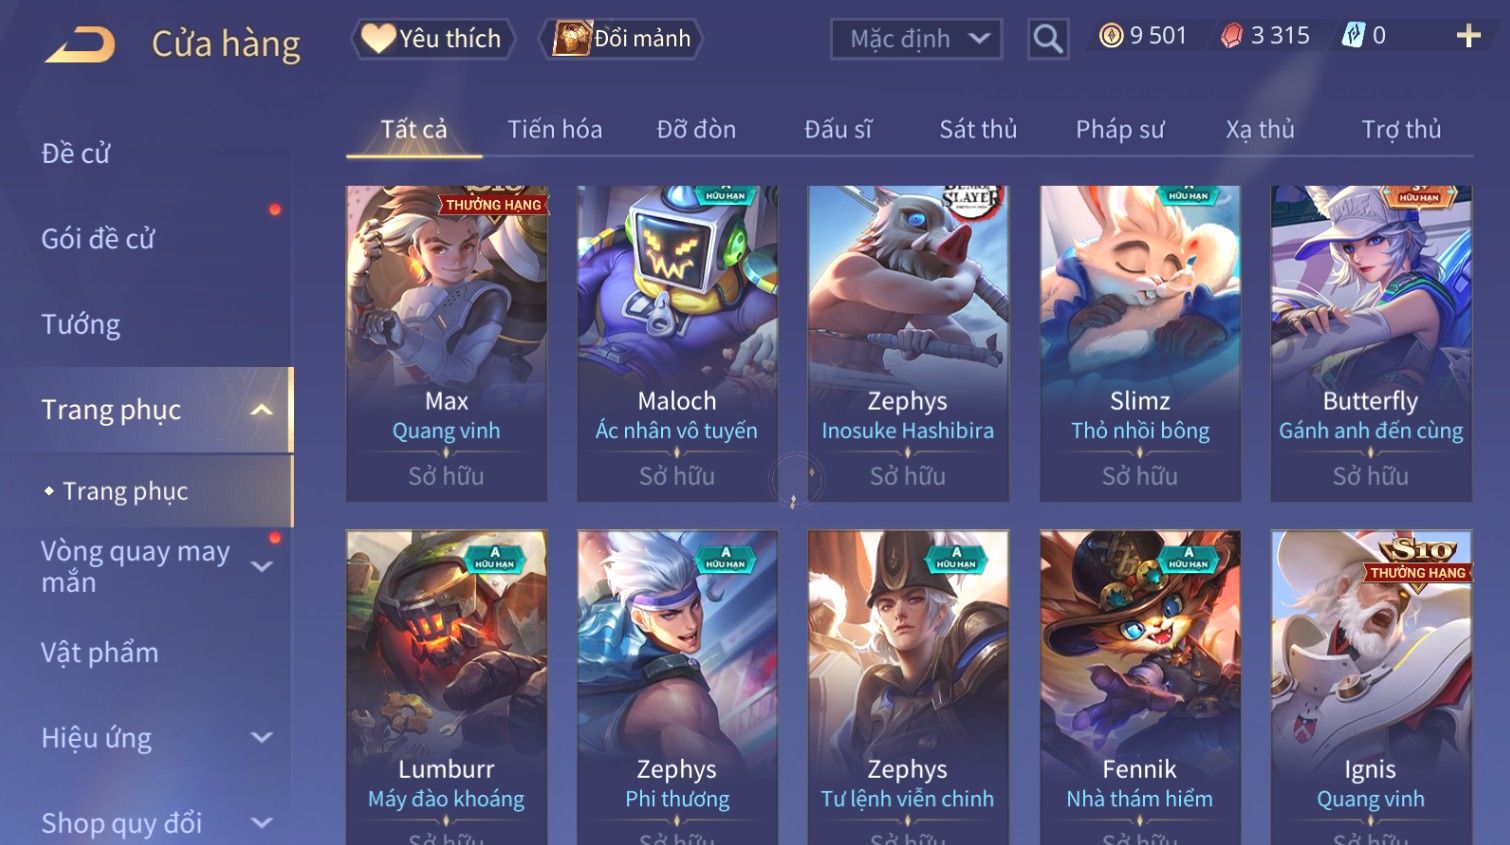This screenshot has width=1510, height=845.
Task: Switch to the Tiến hóa tab
Action: point(555,129)
